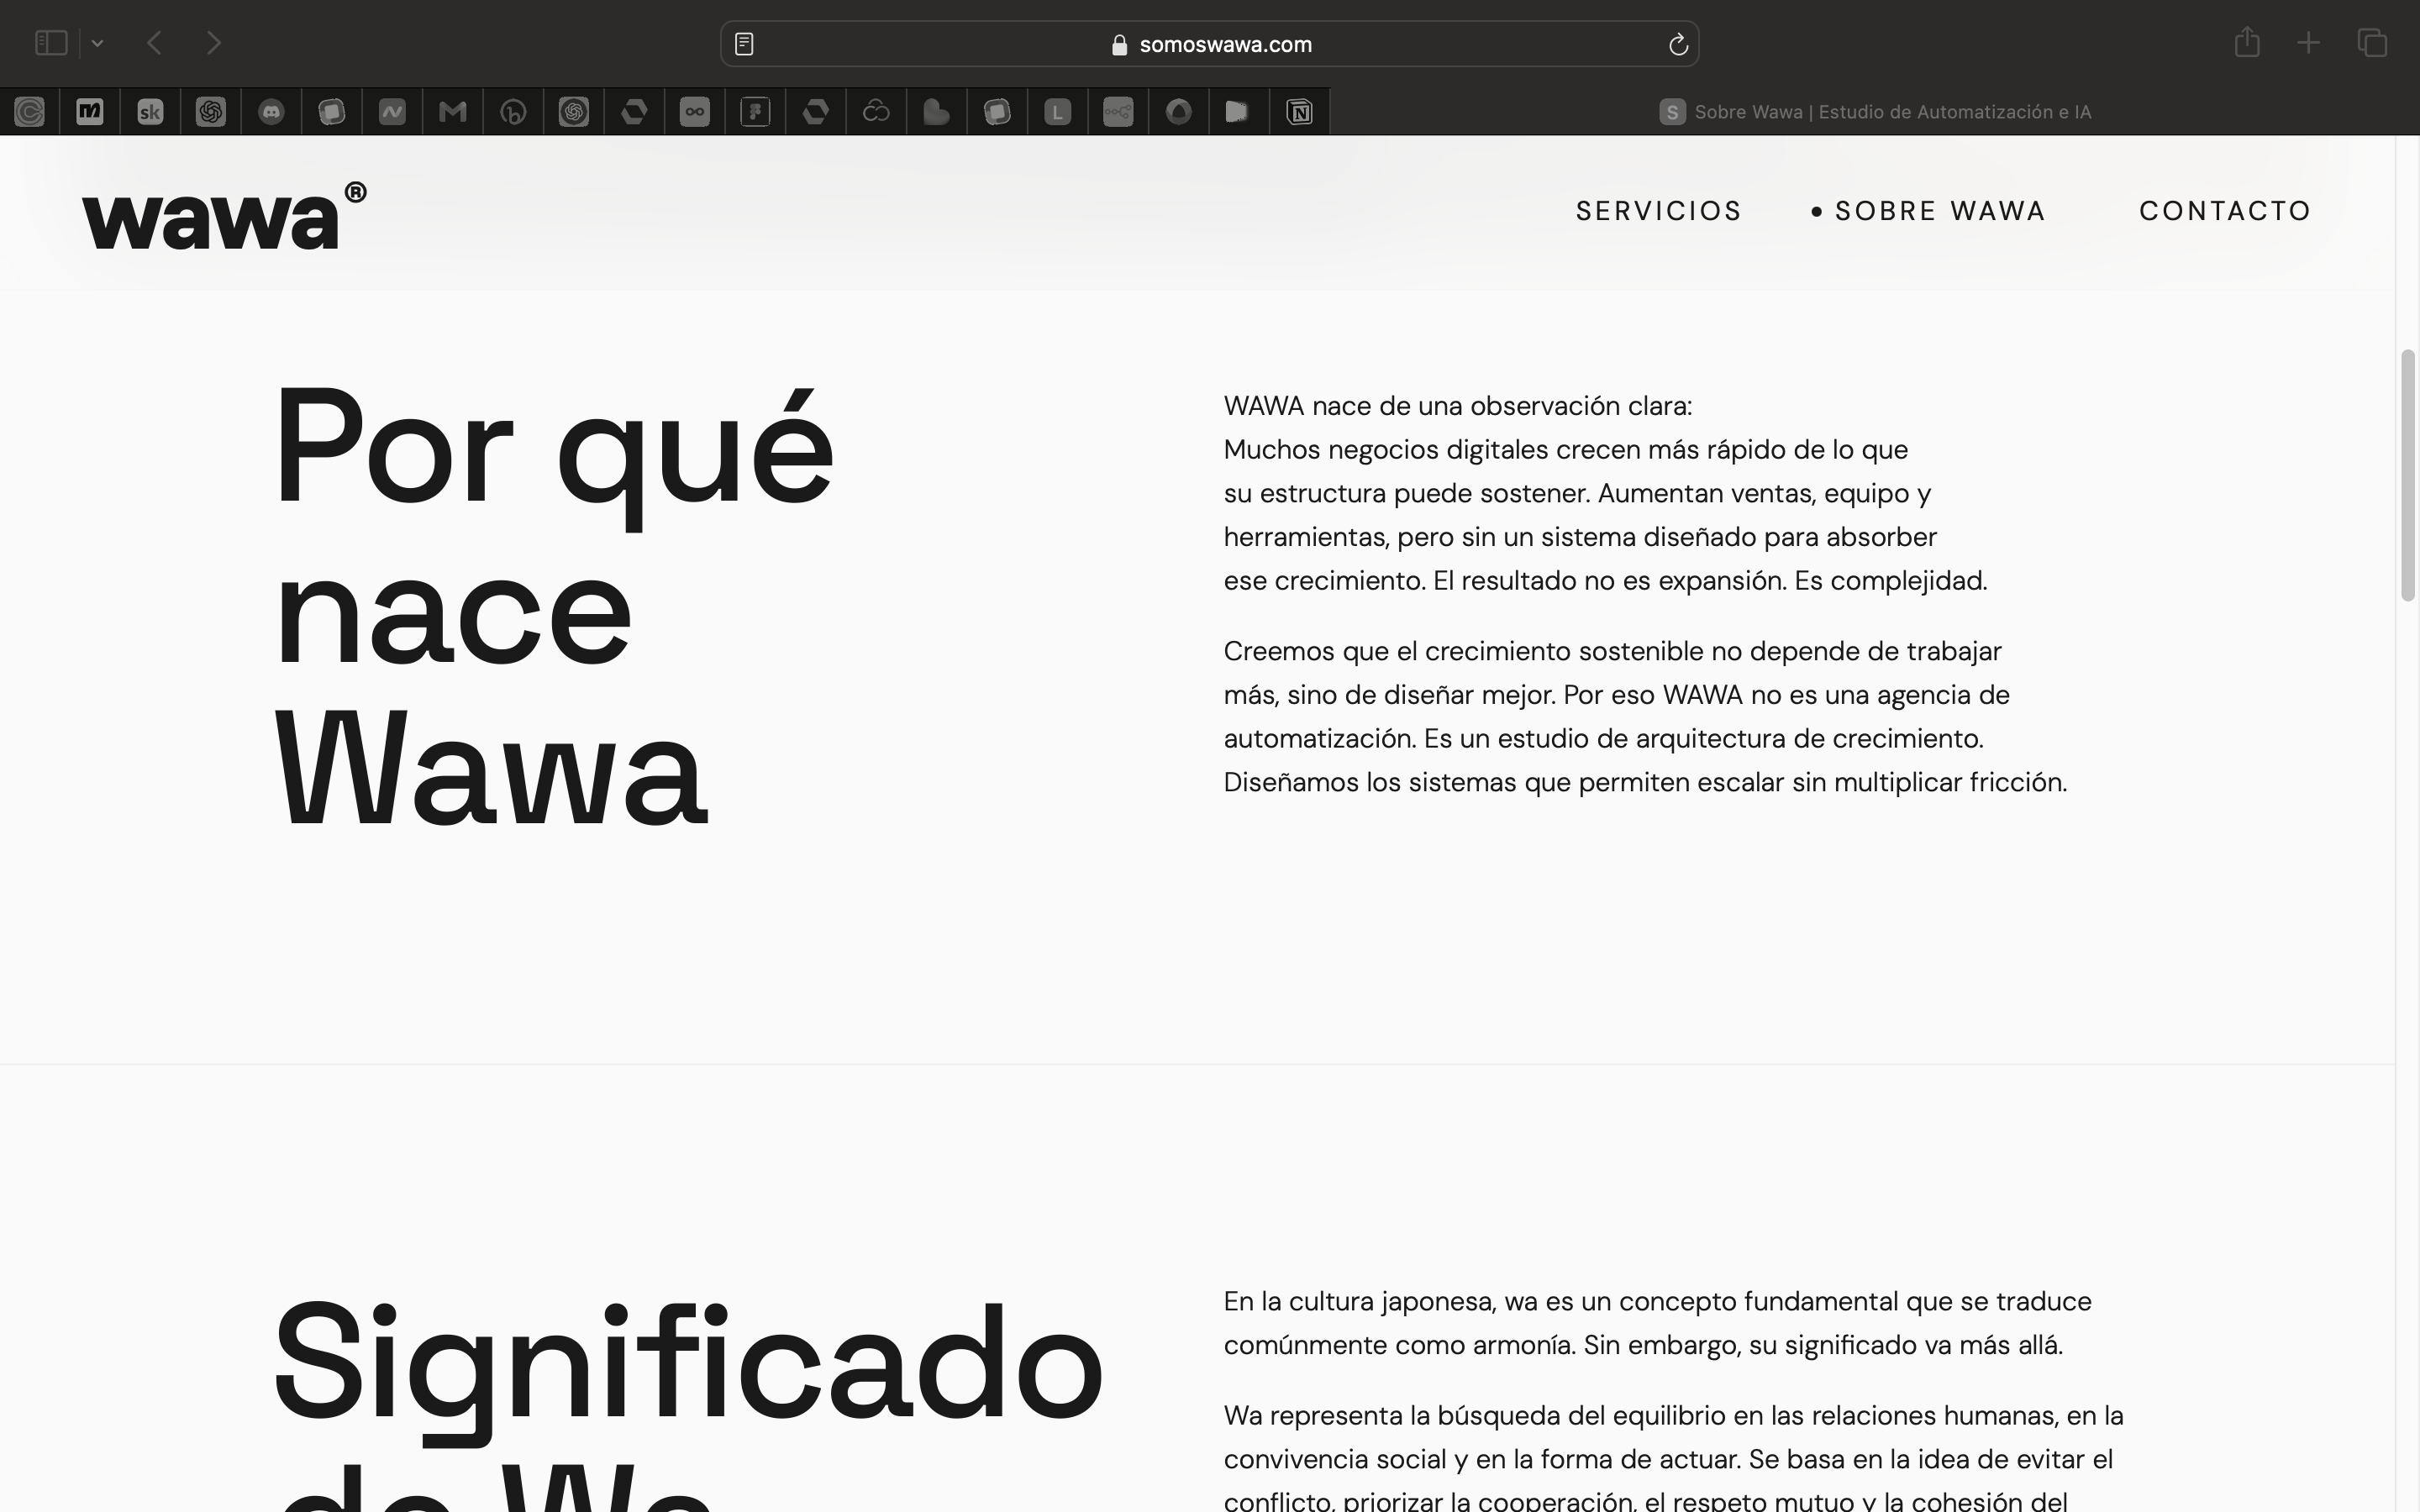This screenshot has width=2420, height=1512.
Task: Open the SERVICIOS navigation link
Action: [x=1659, y=211]
